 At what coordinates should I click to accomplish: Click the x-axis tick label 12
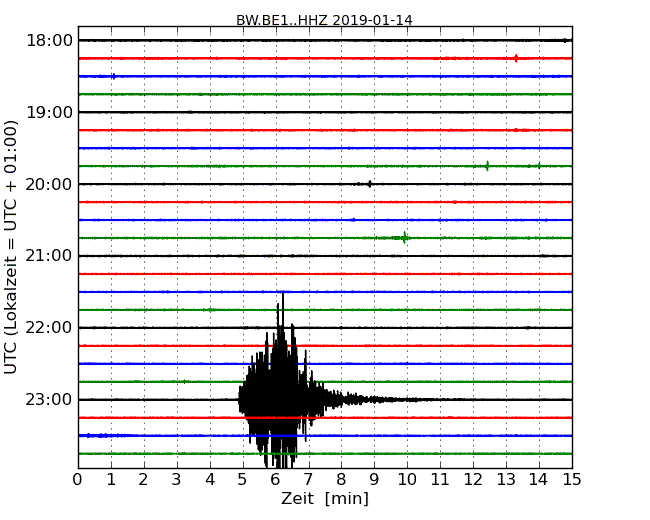[x=473, y=479]
